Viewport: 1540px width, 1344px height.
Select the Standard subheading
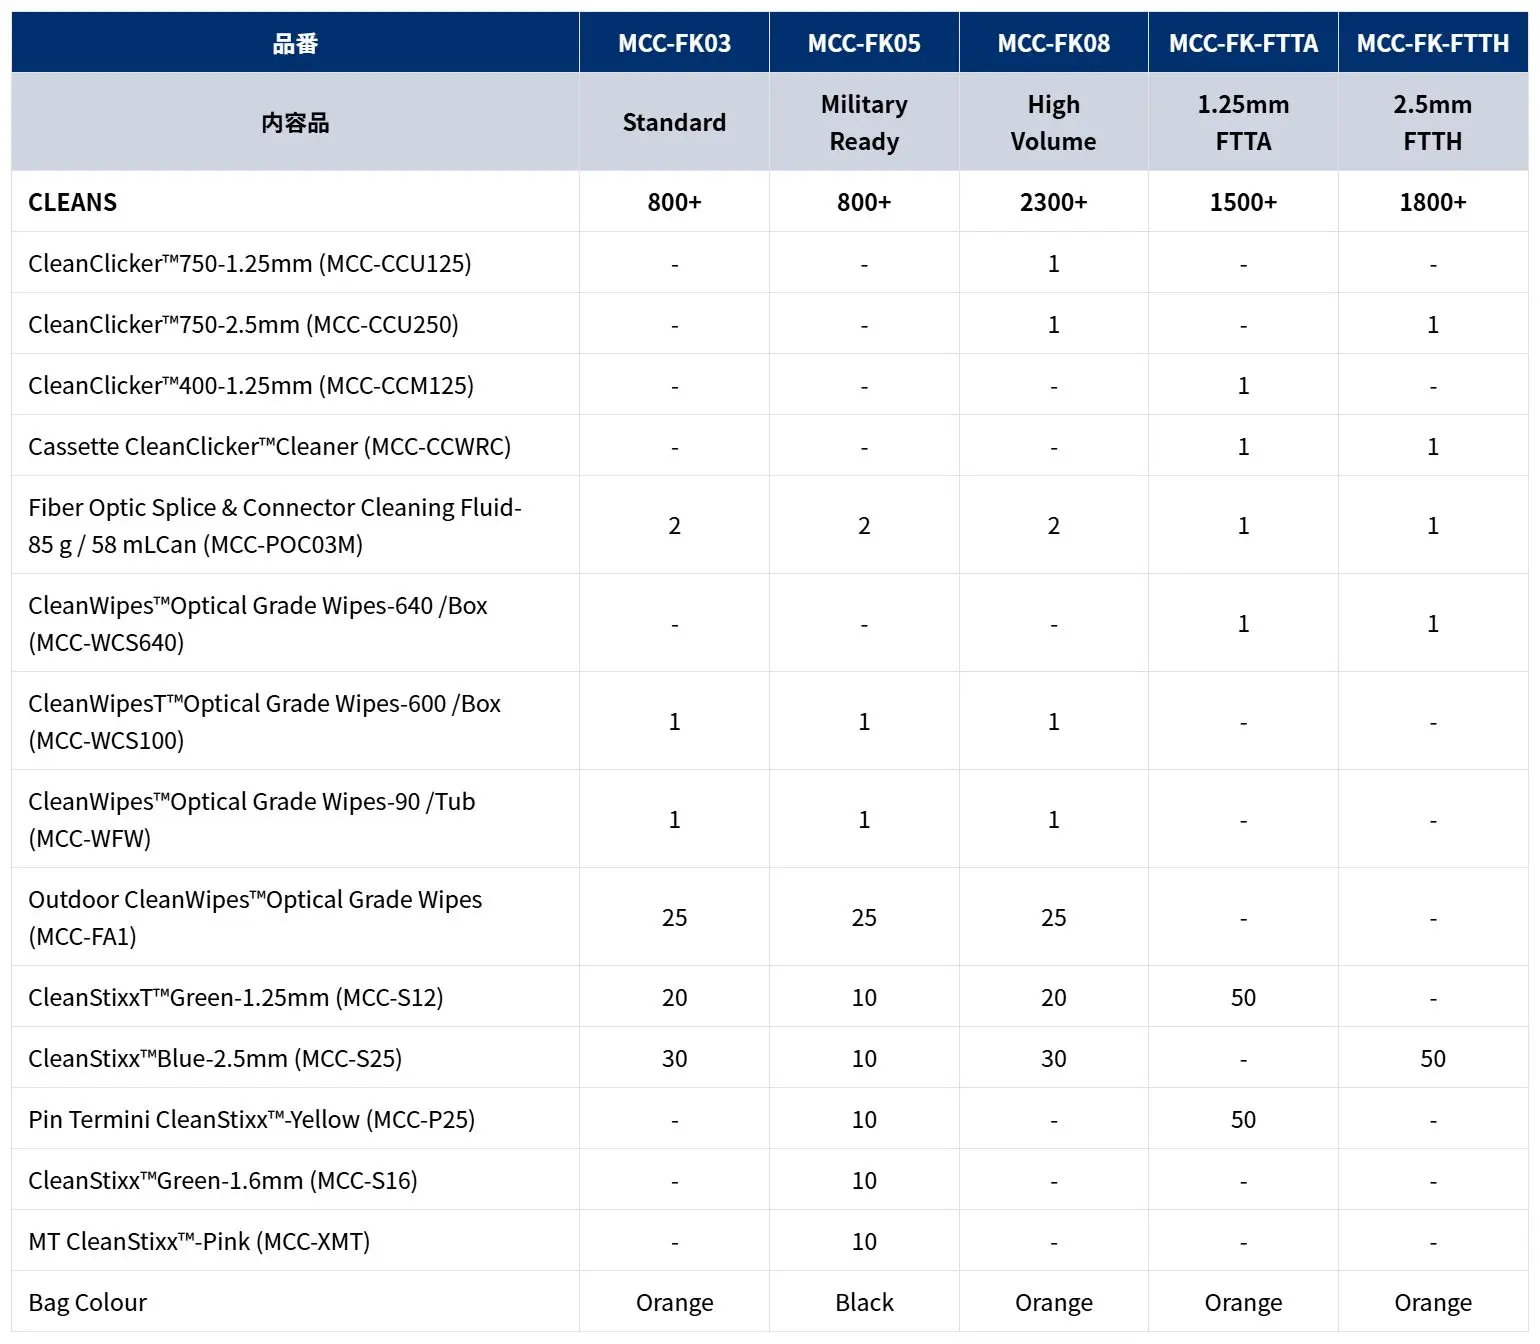[x=674, y=122]
